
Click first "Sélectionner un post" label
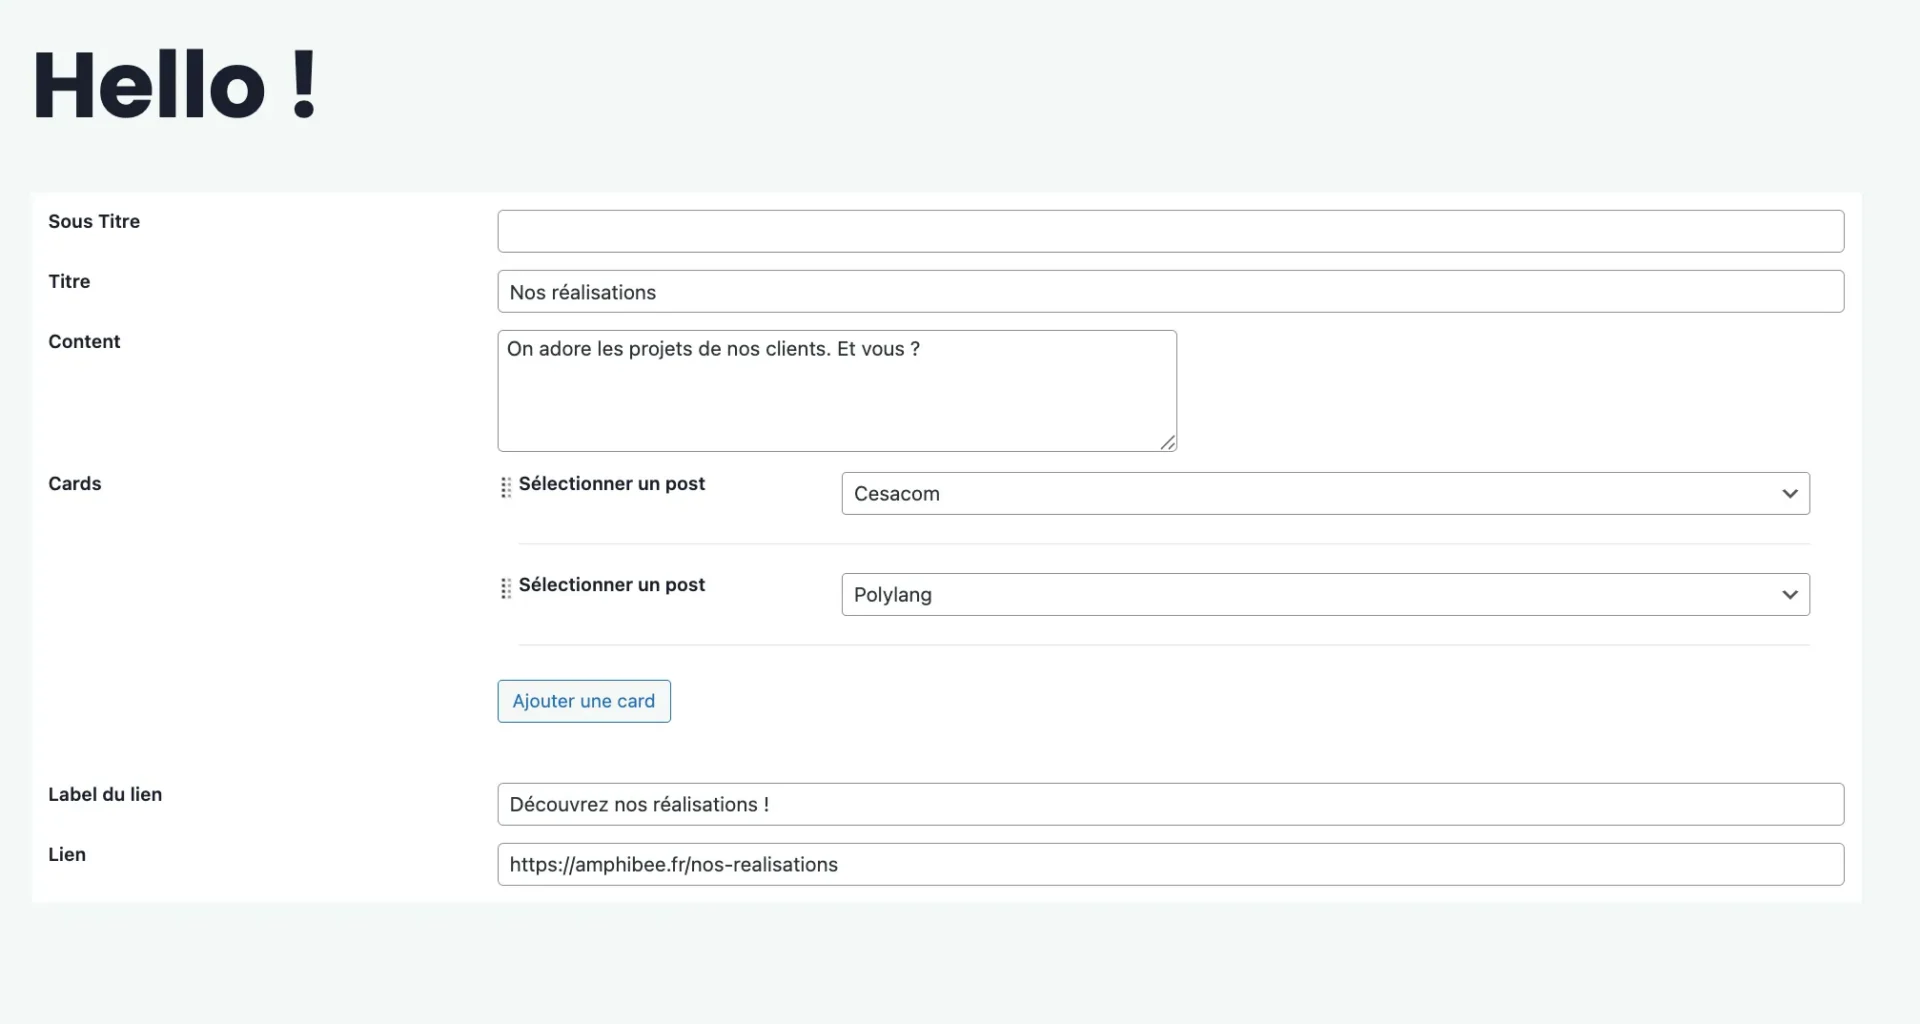pyautogui.click(x=611, y=483)
